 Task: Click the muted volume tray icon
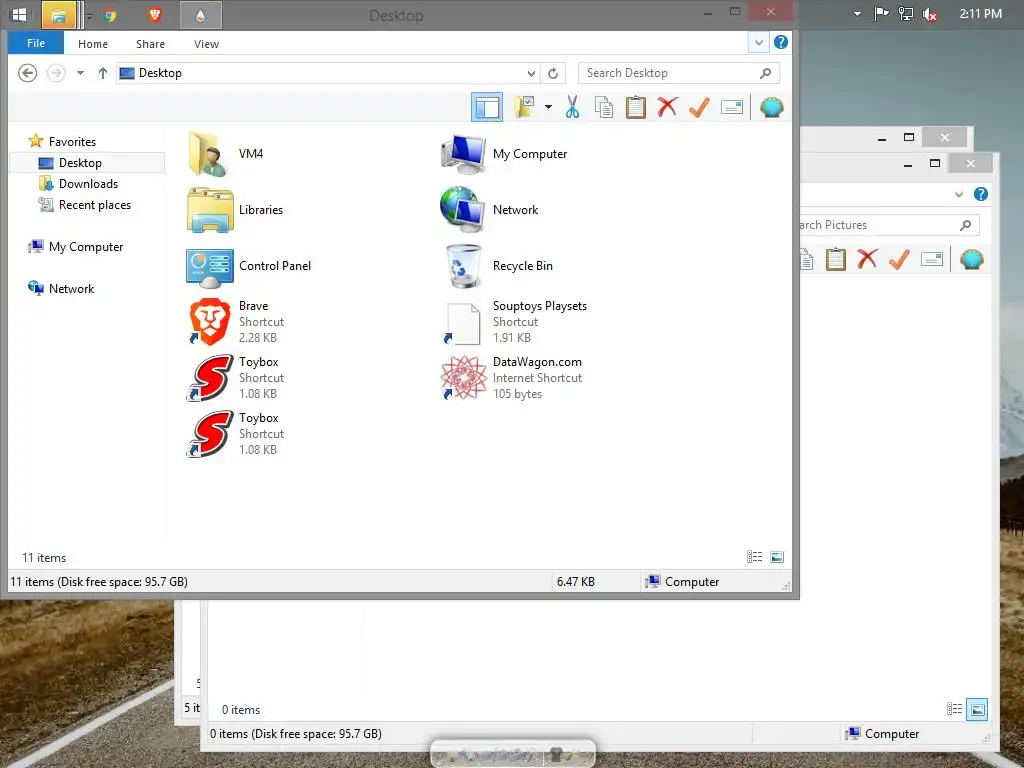[x=930, y=14]
